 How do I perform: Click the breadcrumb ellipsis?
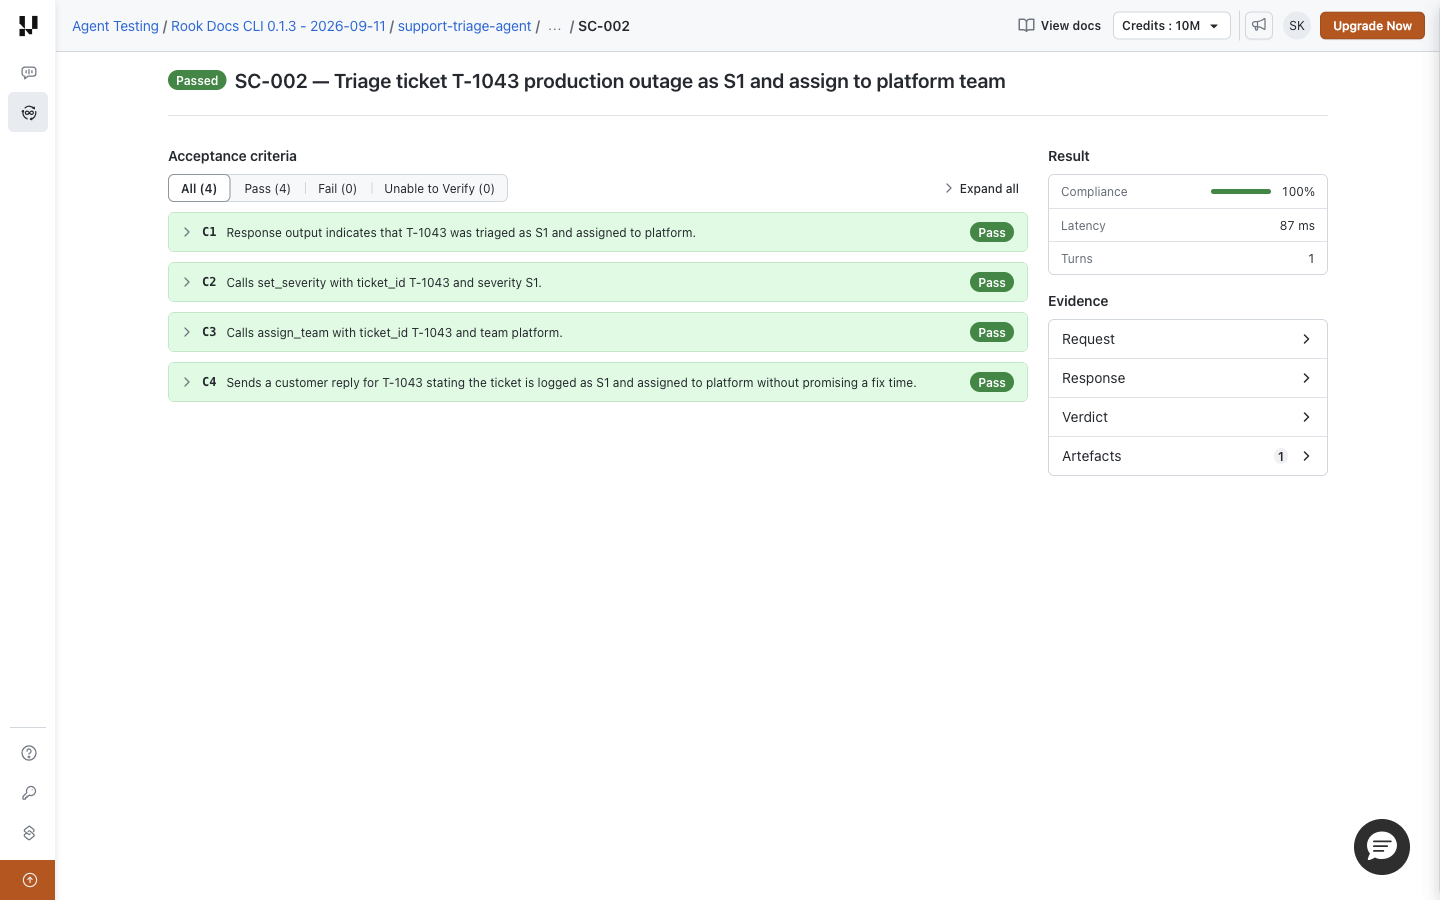tap(555, 26)
